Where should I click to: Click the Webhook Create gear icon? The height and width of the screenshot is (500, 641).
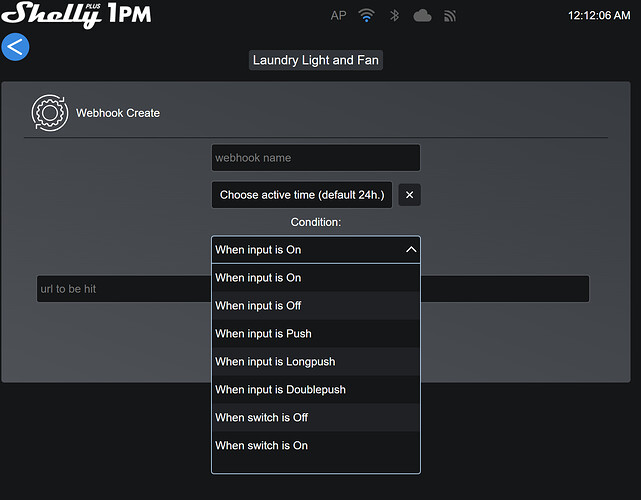[x=48, y=112]
